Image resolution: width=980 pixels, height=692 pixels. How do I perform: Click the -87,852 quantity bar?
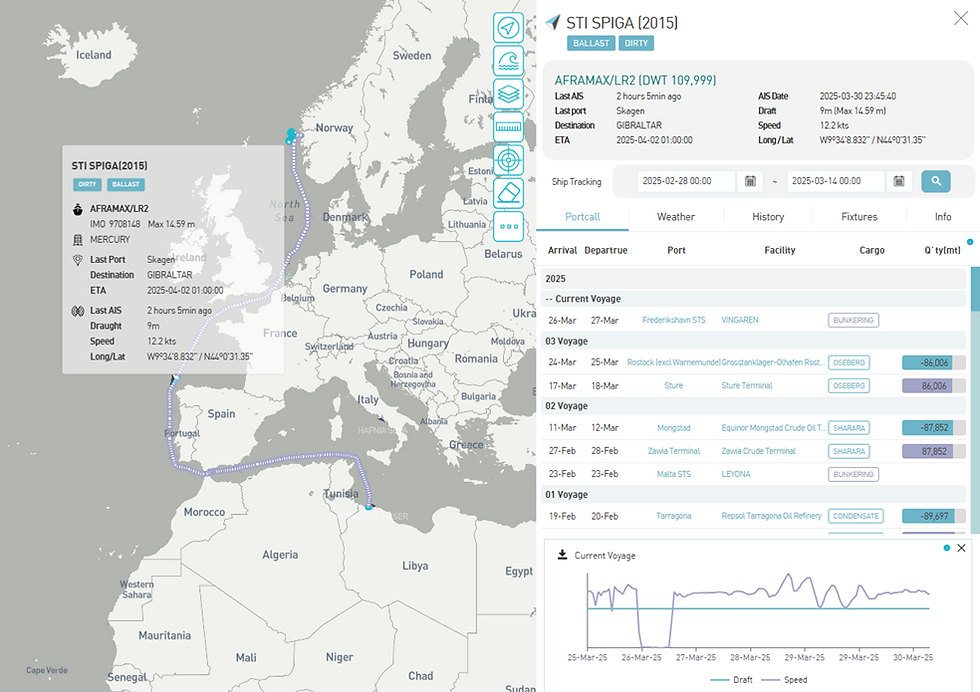point(934,428)
